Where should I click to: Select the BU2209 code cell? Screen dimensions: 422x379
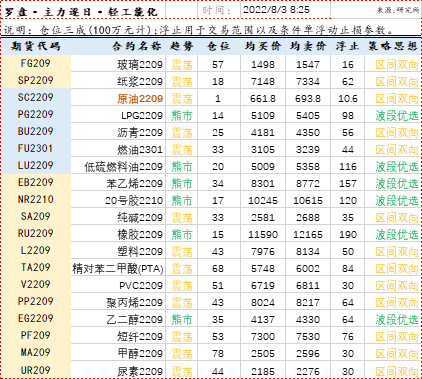coord(36,131)
